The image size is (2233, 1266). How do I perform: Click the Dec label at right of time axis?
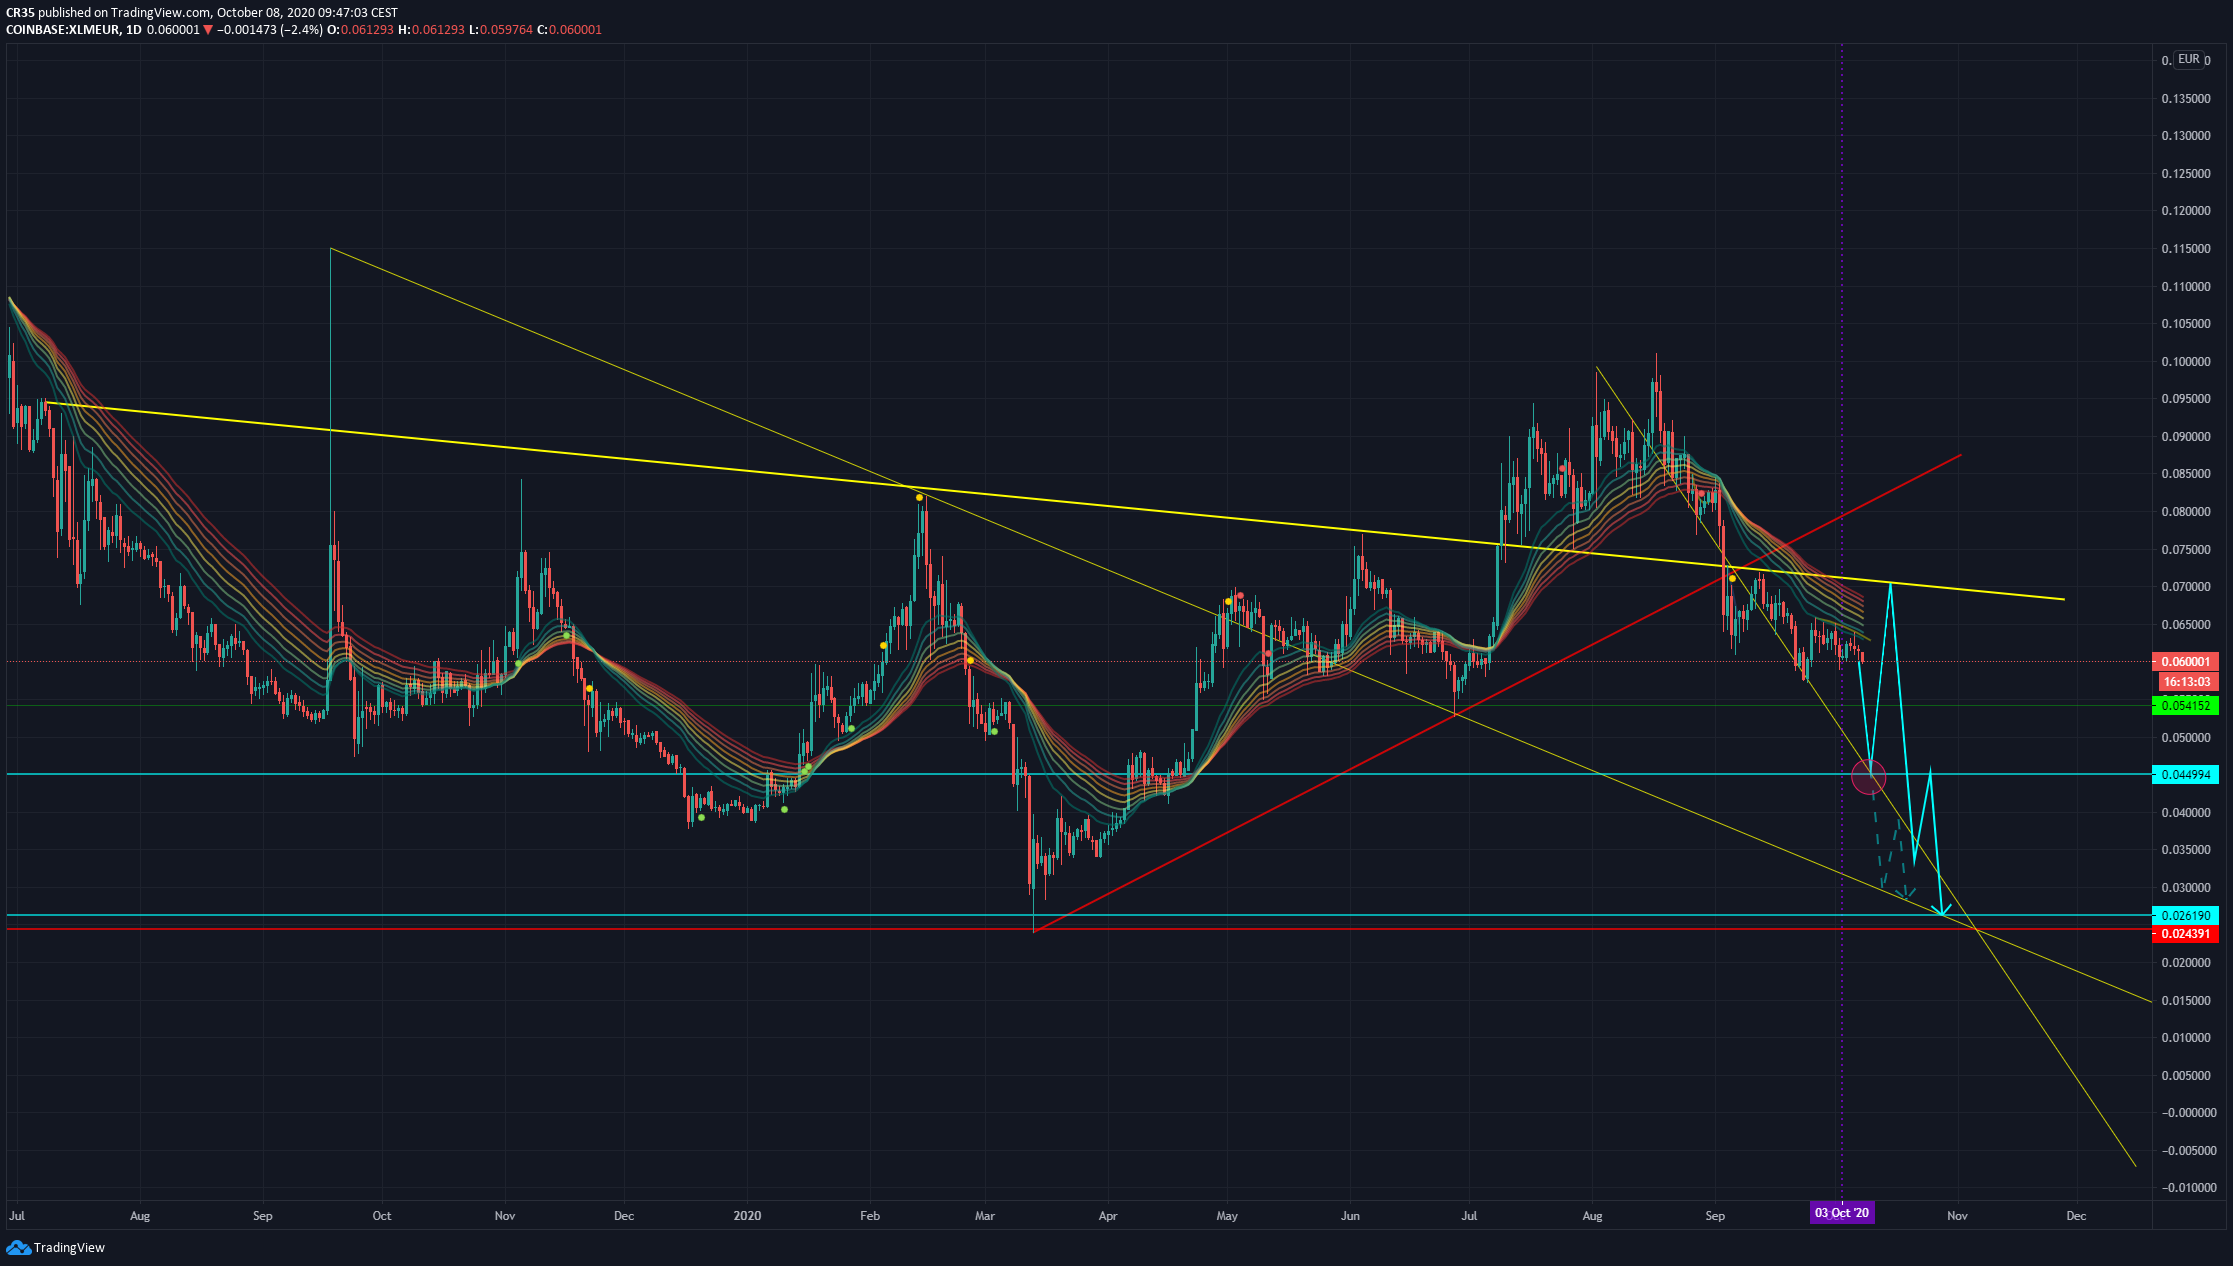[2076, 1216]
